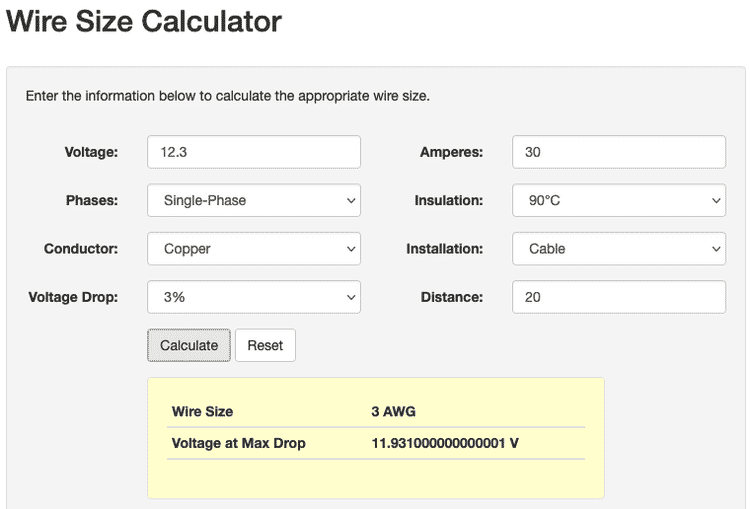
Task: Click the "Conductor:" field label
Action: 81,248
